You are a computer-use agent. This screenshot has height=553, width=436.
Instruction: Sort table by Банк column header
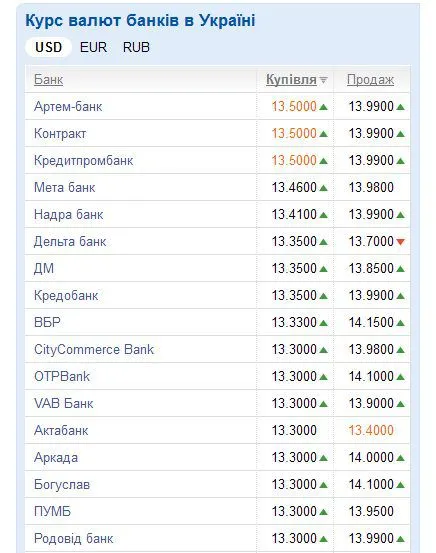pyautogui.click(x=48, y=80)
